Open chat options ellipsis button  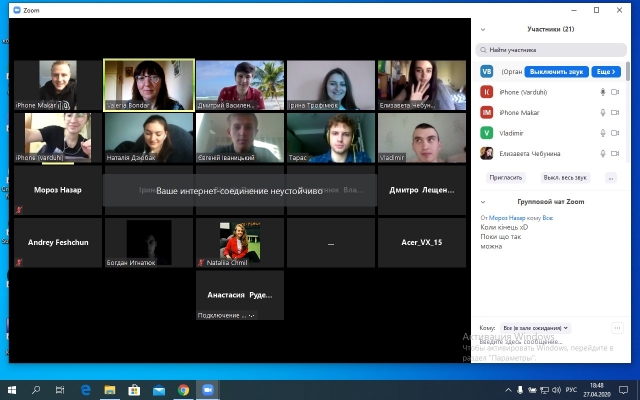(617, 328)
